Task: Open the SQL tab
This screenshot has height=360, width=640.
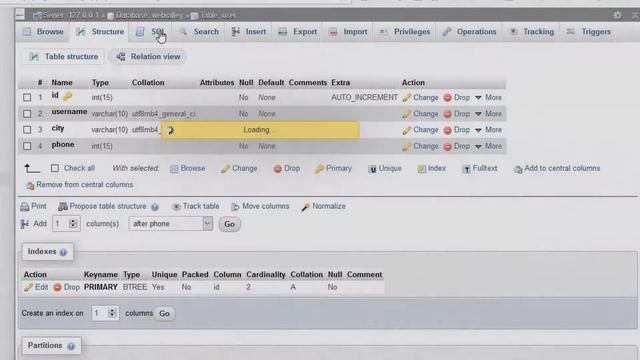Action: coord(151,32)
